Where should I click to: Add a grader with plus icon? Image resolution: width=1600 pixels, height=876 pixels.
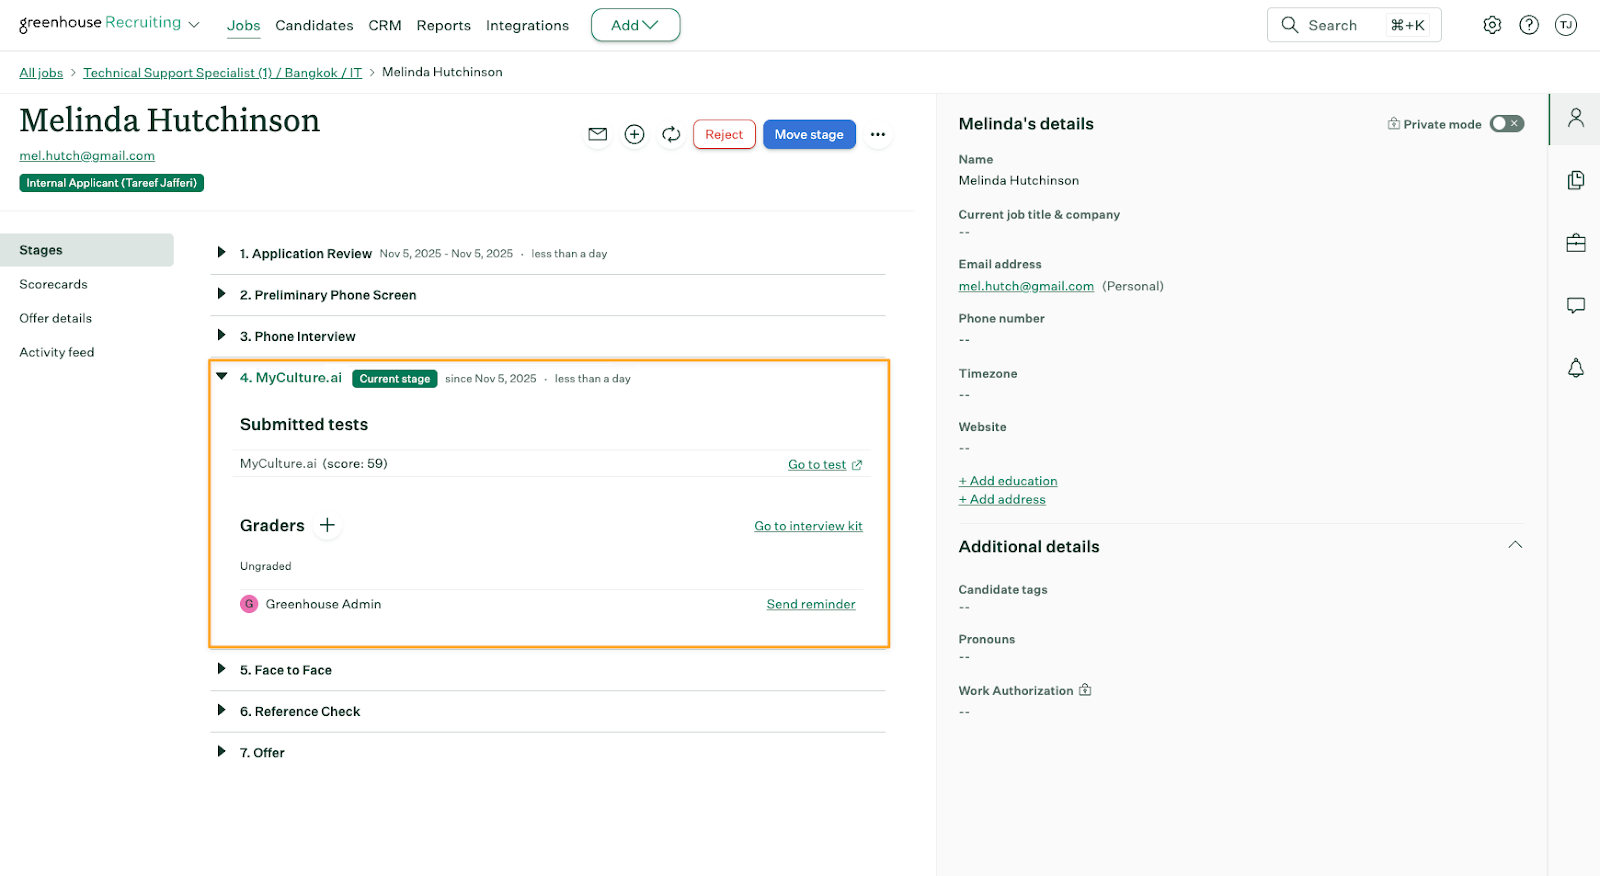(x=327, y=525)
